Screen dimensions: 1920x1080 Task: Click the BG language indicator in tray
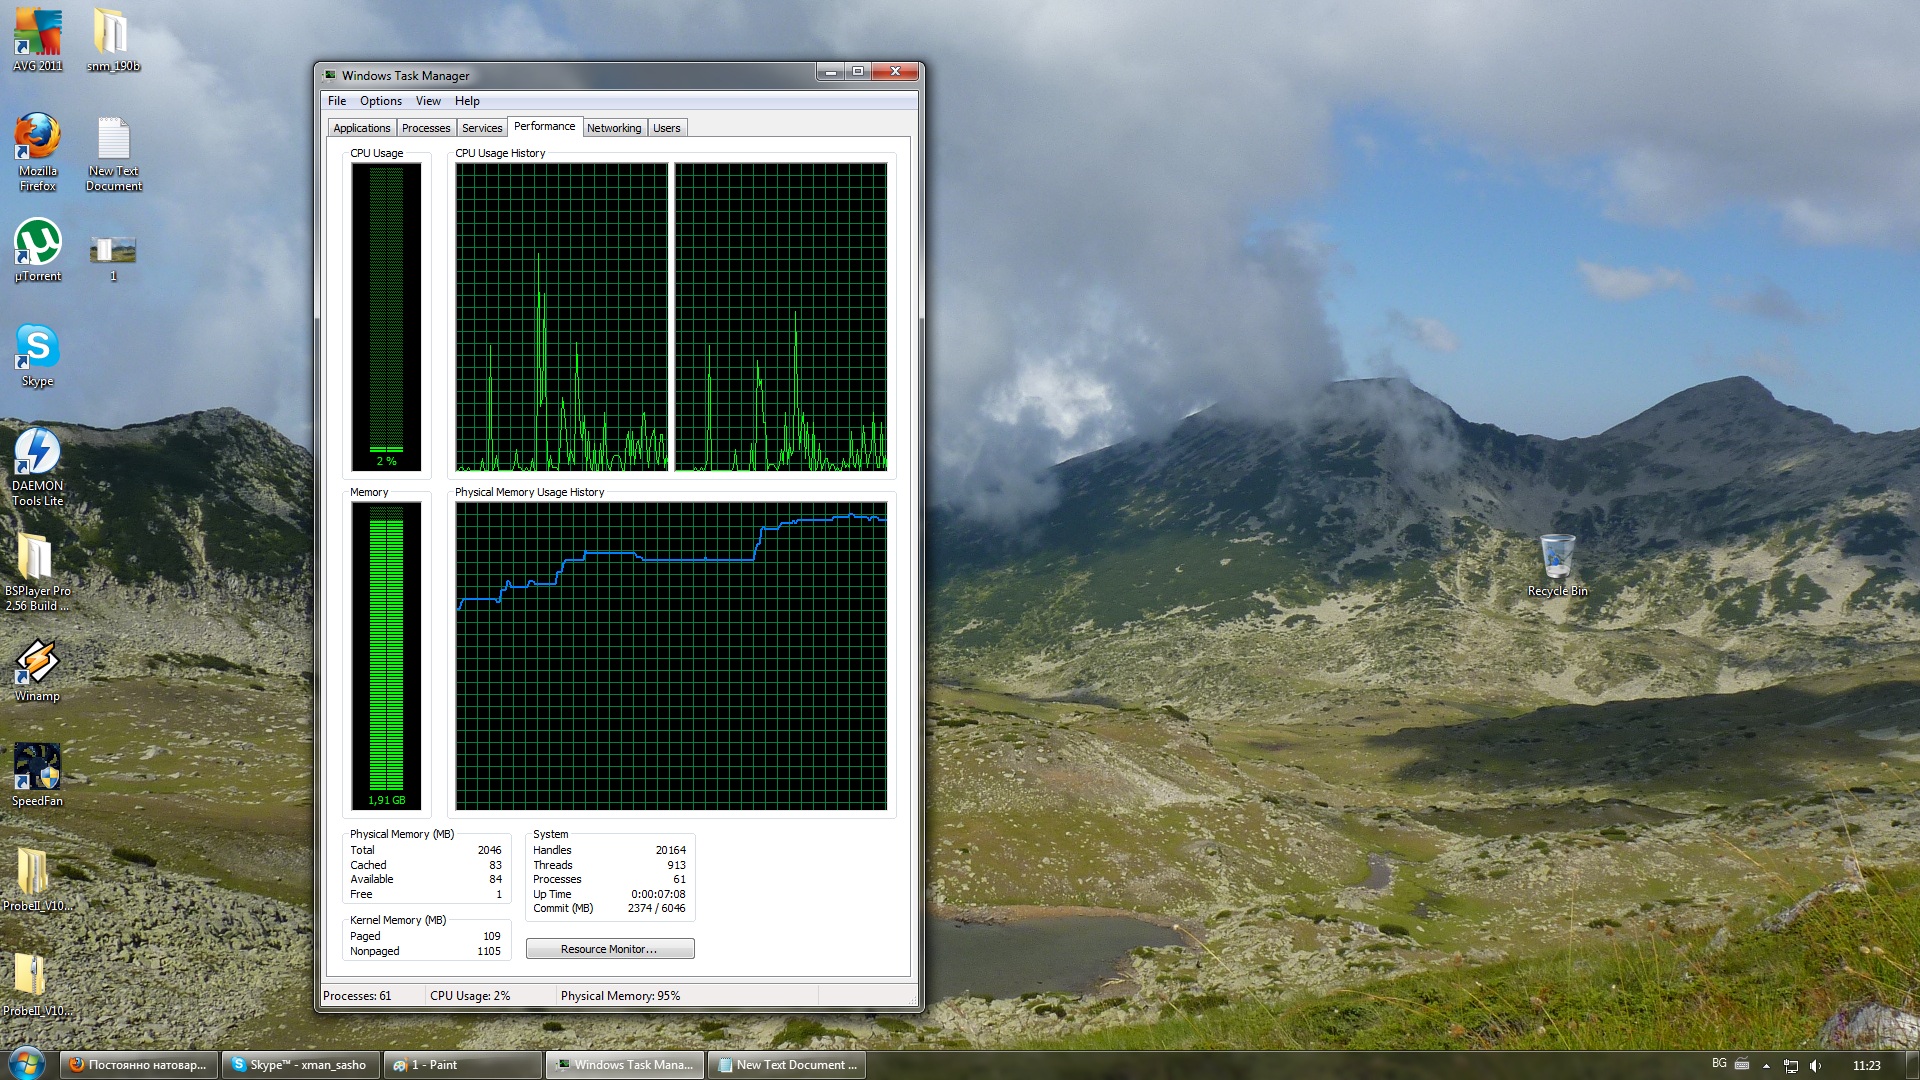(1719, 1064)
